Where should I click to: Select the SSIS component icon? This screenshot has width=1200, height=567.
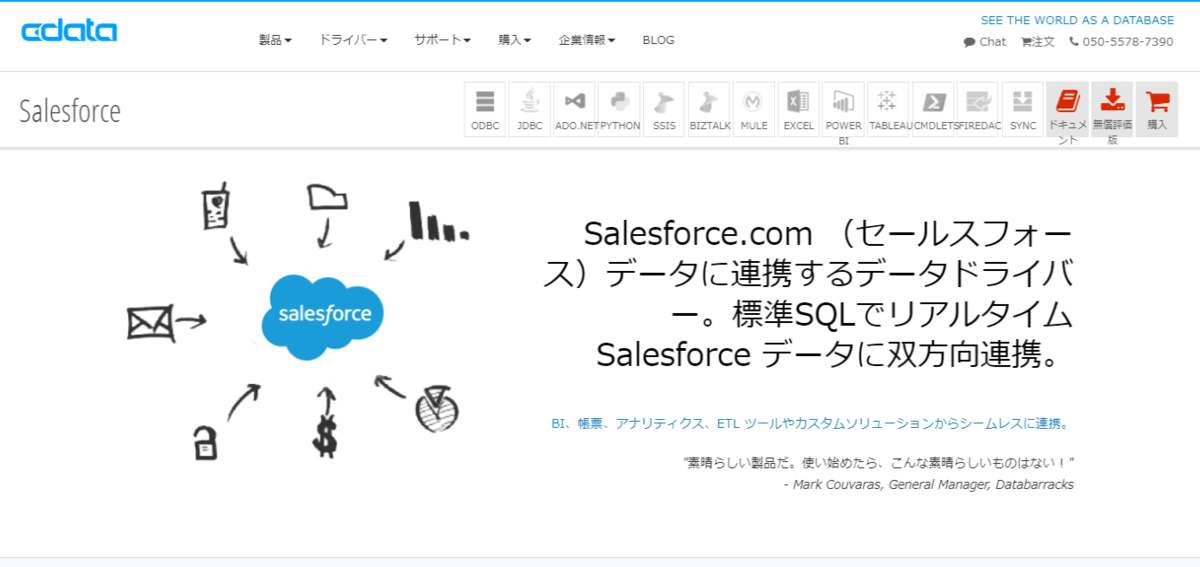(x=664, y=109)
